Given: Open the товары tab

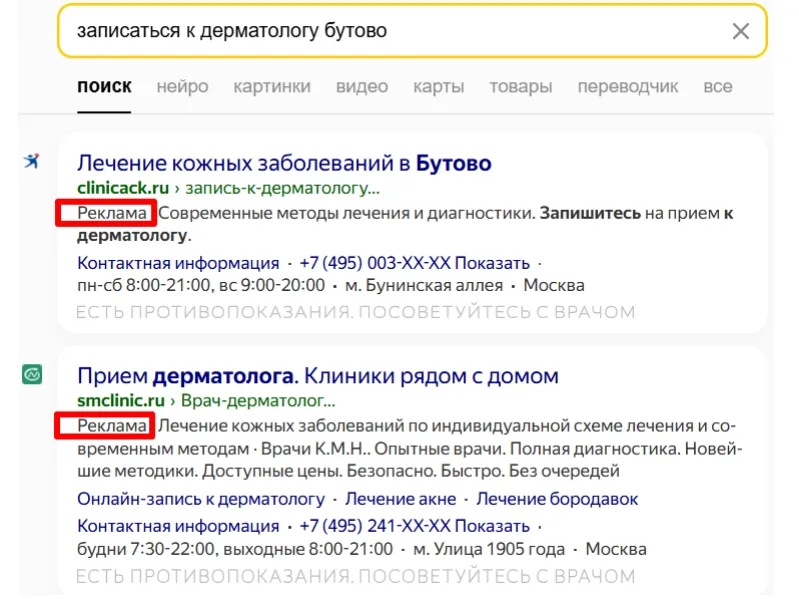Looking at the screenshot, I should (x=521, y=87).
